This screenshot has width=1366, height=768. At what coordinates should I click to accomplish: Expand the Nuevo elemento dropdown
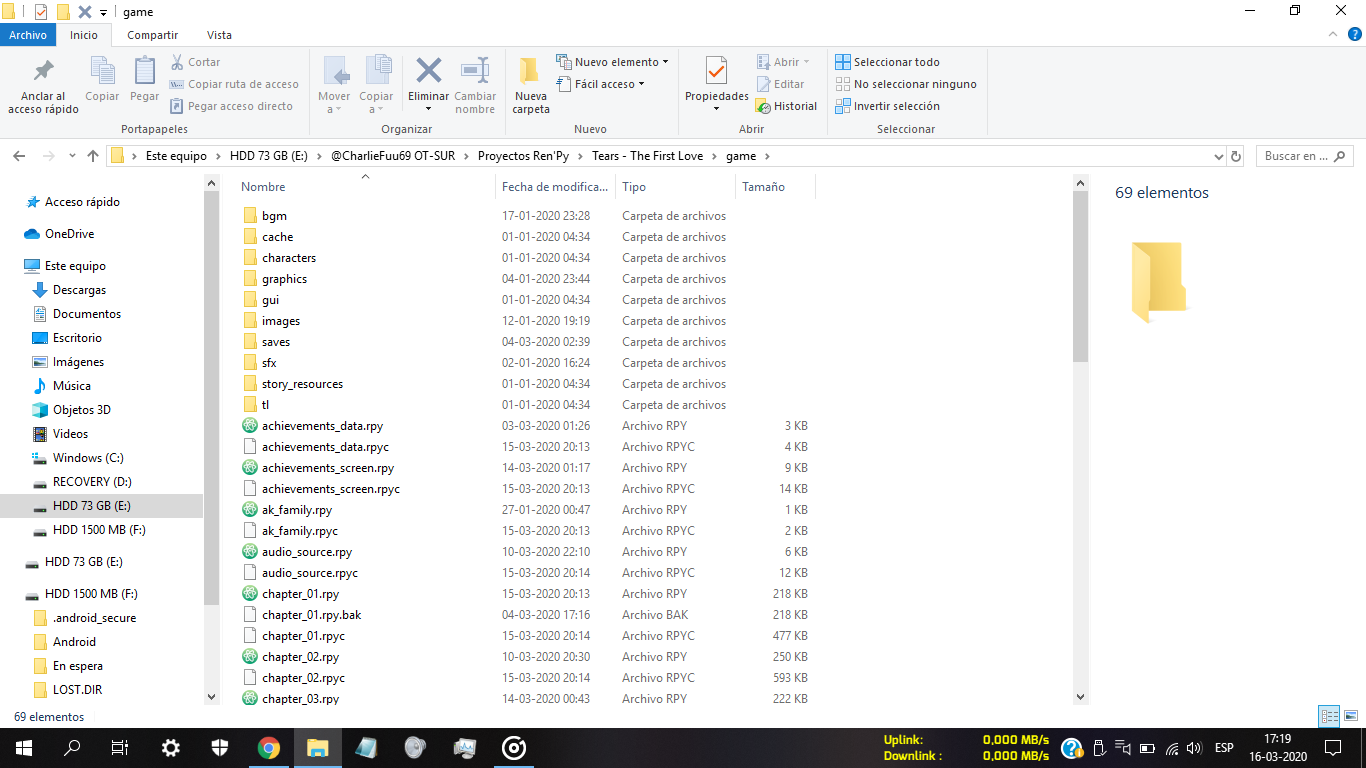tap(613, 62)
